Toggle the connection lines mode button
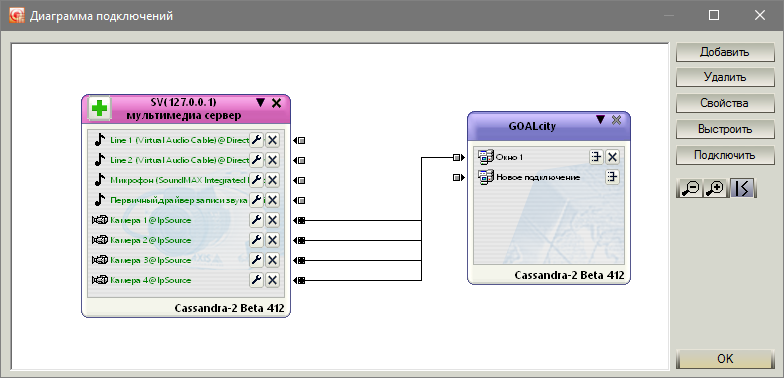This screenshot has height=378, width=784. (742, 188)
